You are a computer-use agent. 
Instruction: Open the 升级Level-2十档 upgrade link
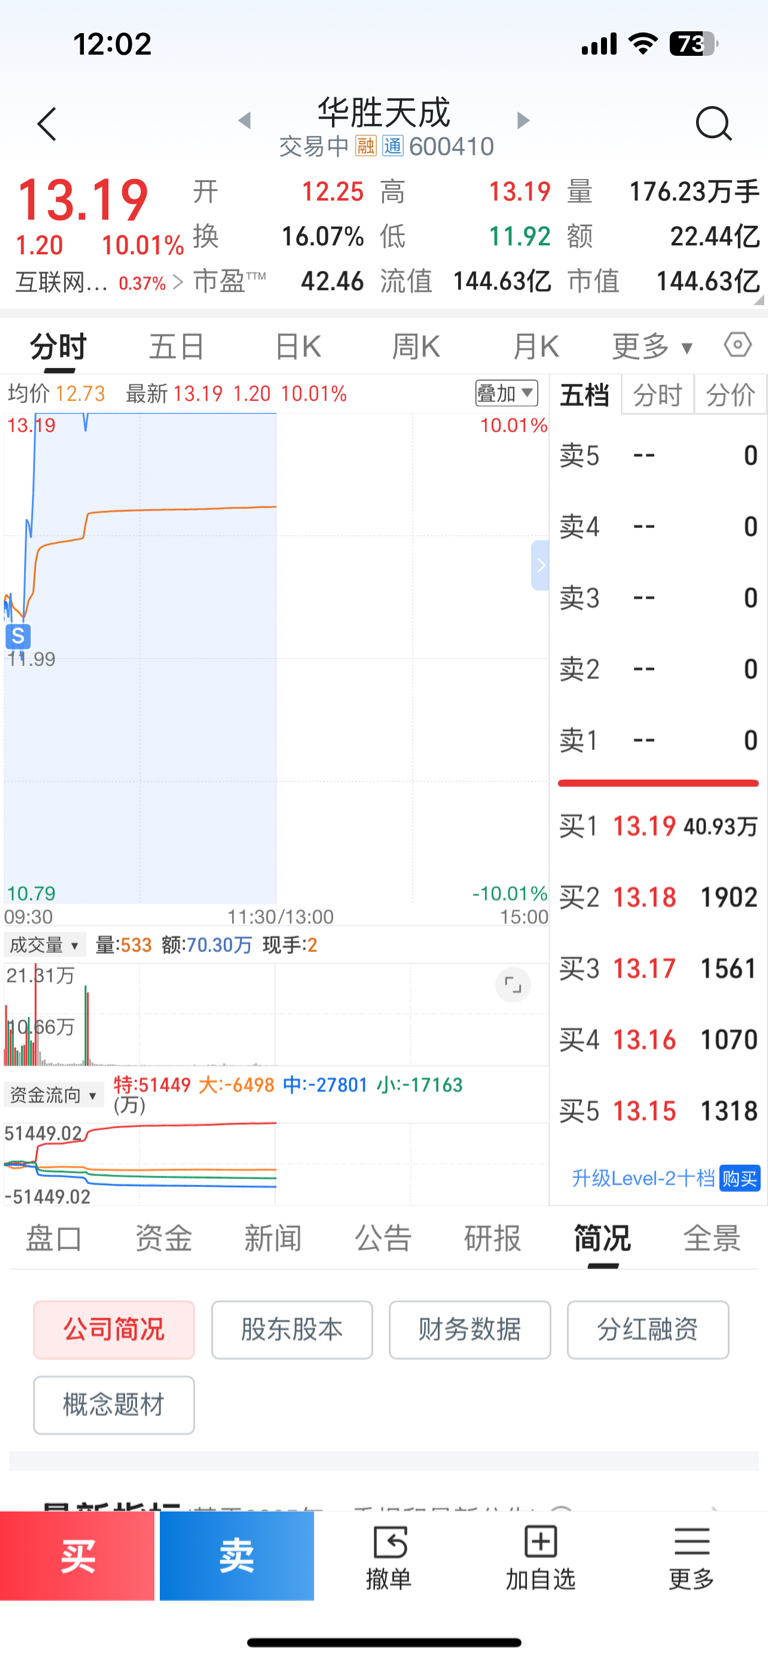(x=643, y=1178)
